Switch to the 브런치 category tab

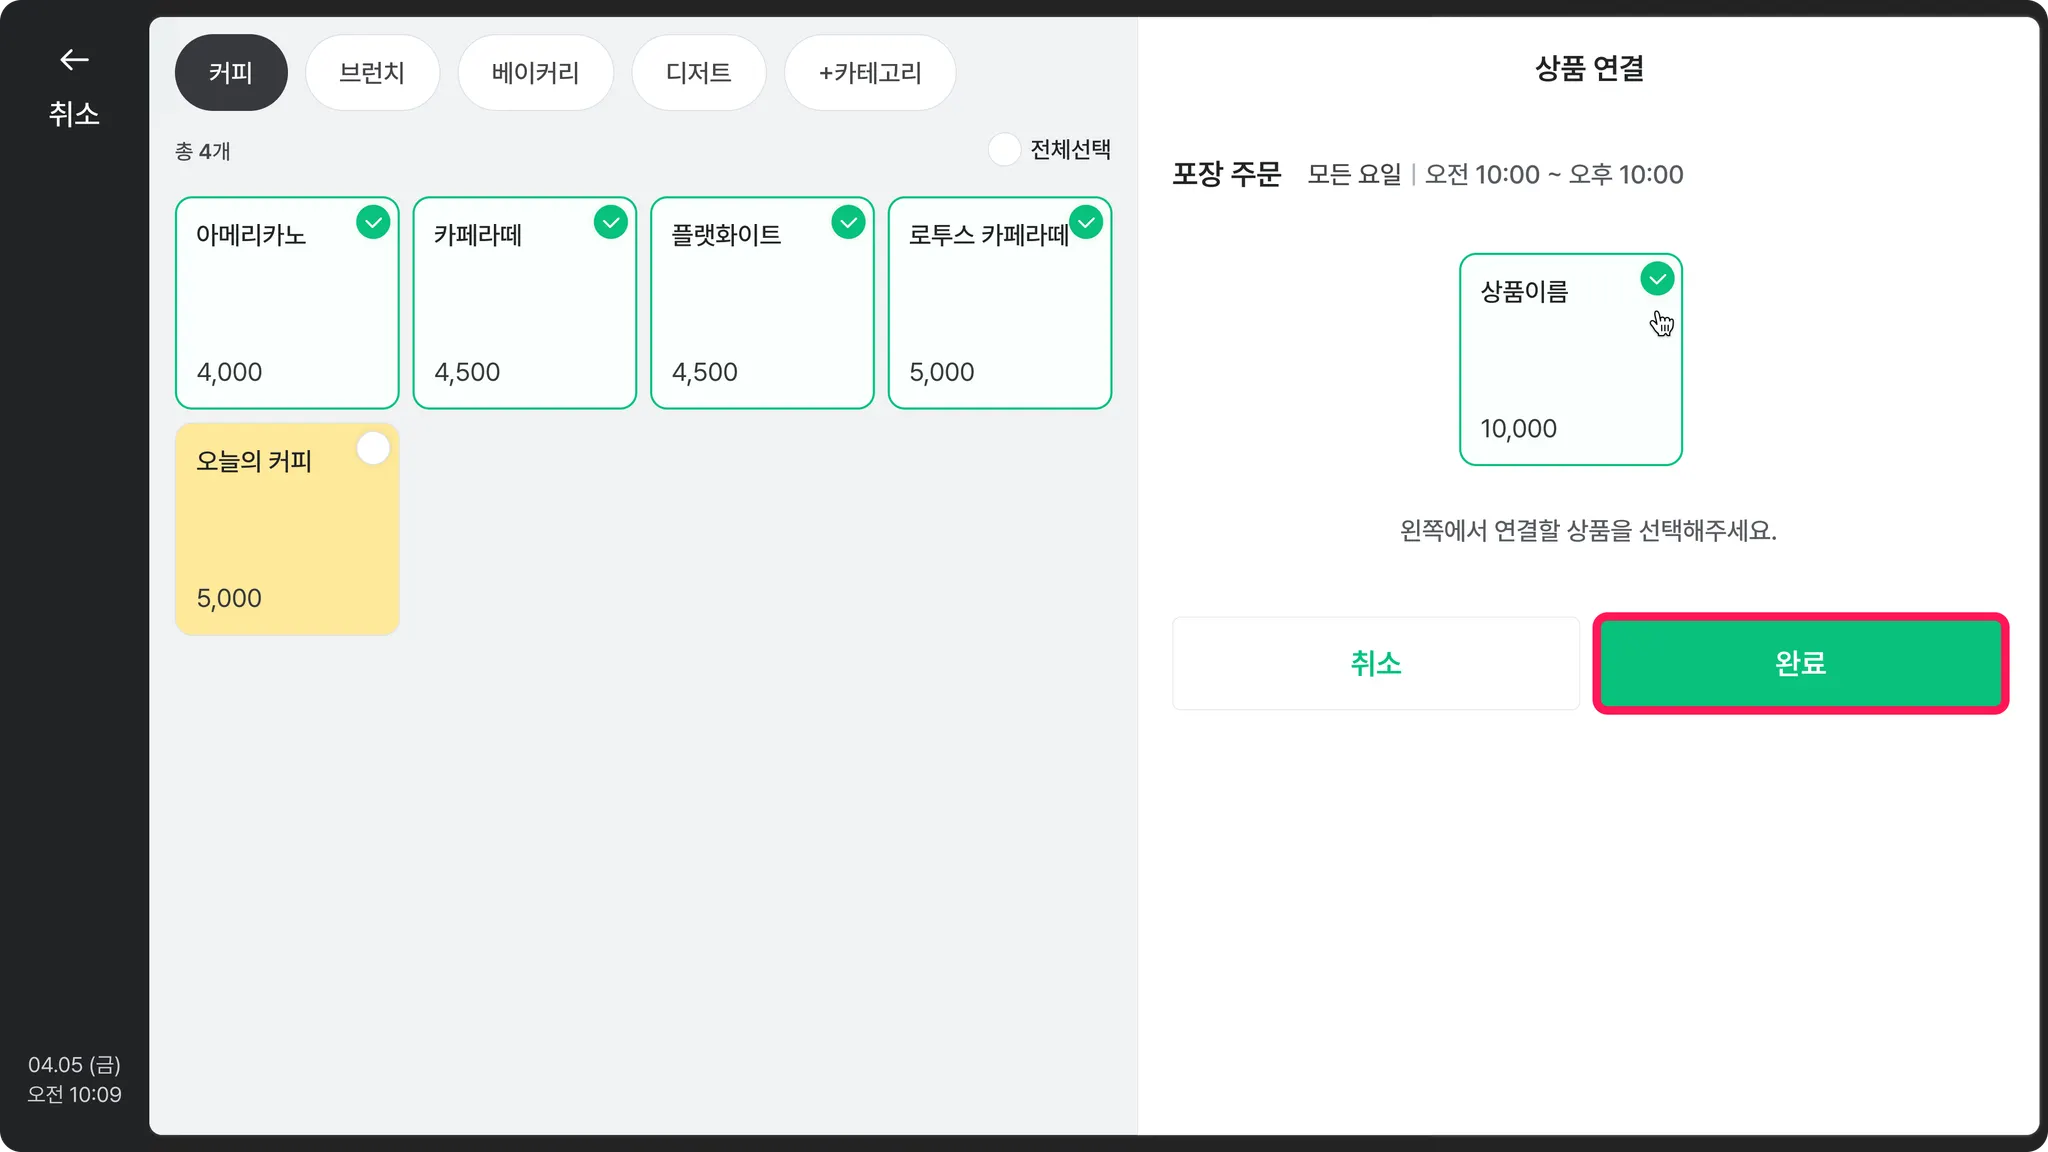[x=372, y=73]
